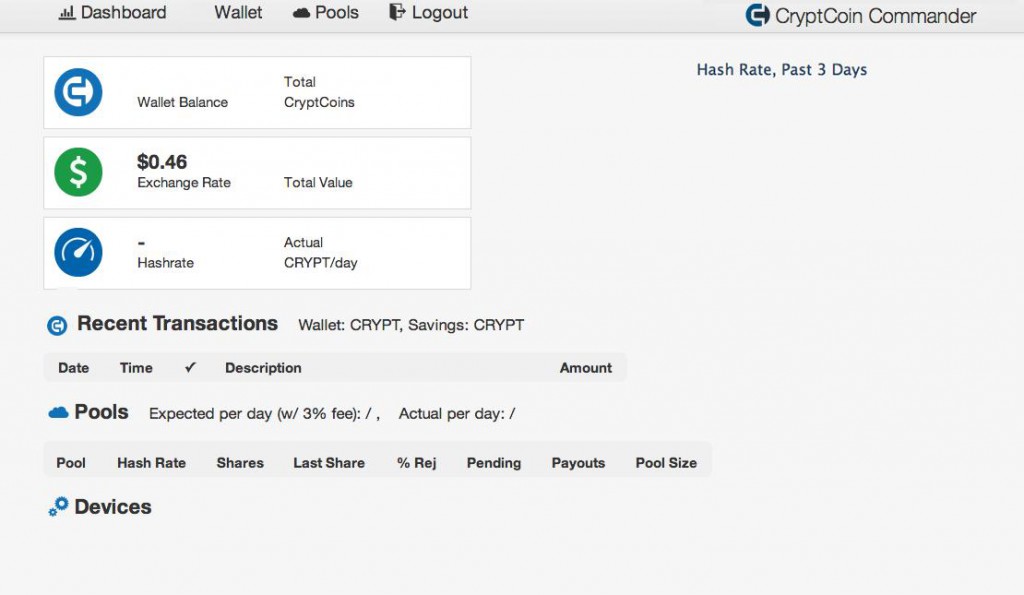Viewport: 1024px width, 595px height.
Task: Click the Pool column header
Action: click(x=71, y=462)
